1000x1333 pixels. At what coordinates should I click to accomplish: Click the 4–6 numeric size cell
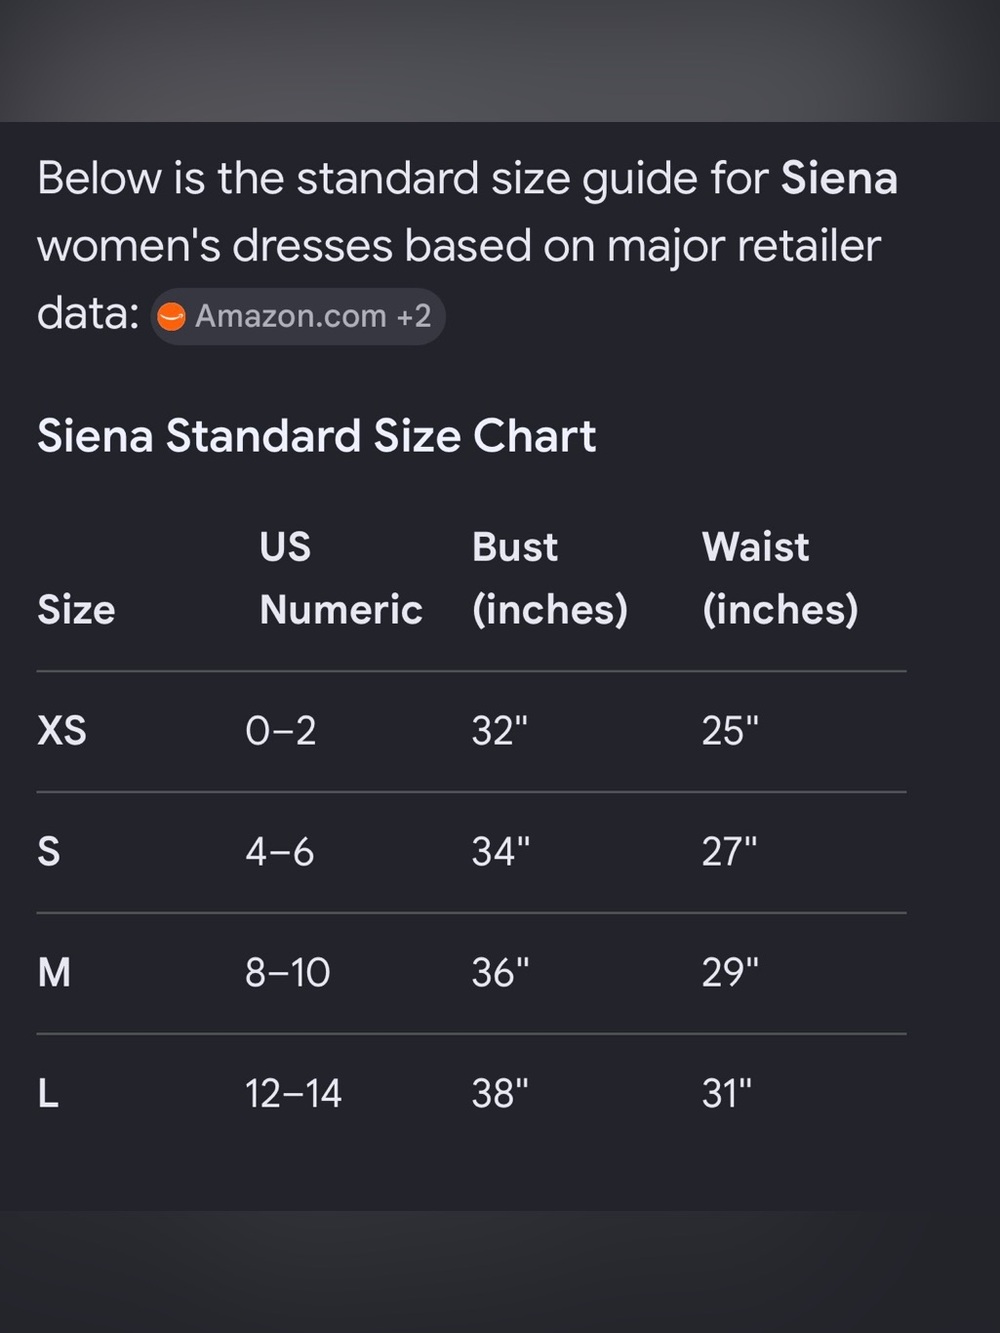[280, 852]
